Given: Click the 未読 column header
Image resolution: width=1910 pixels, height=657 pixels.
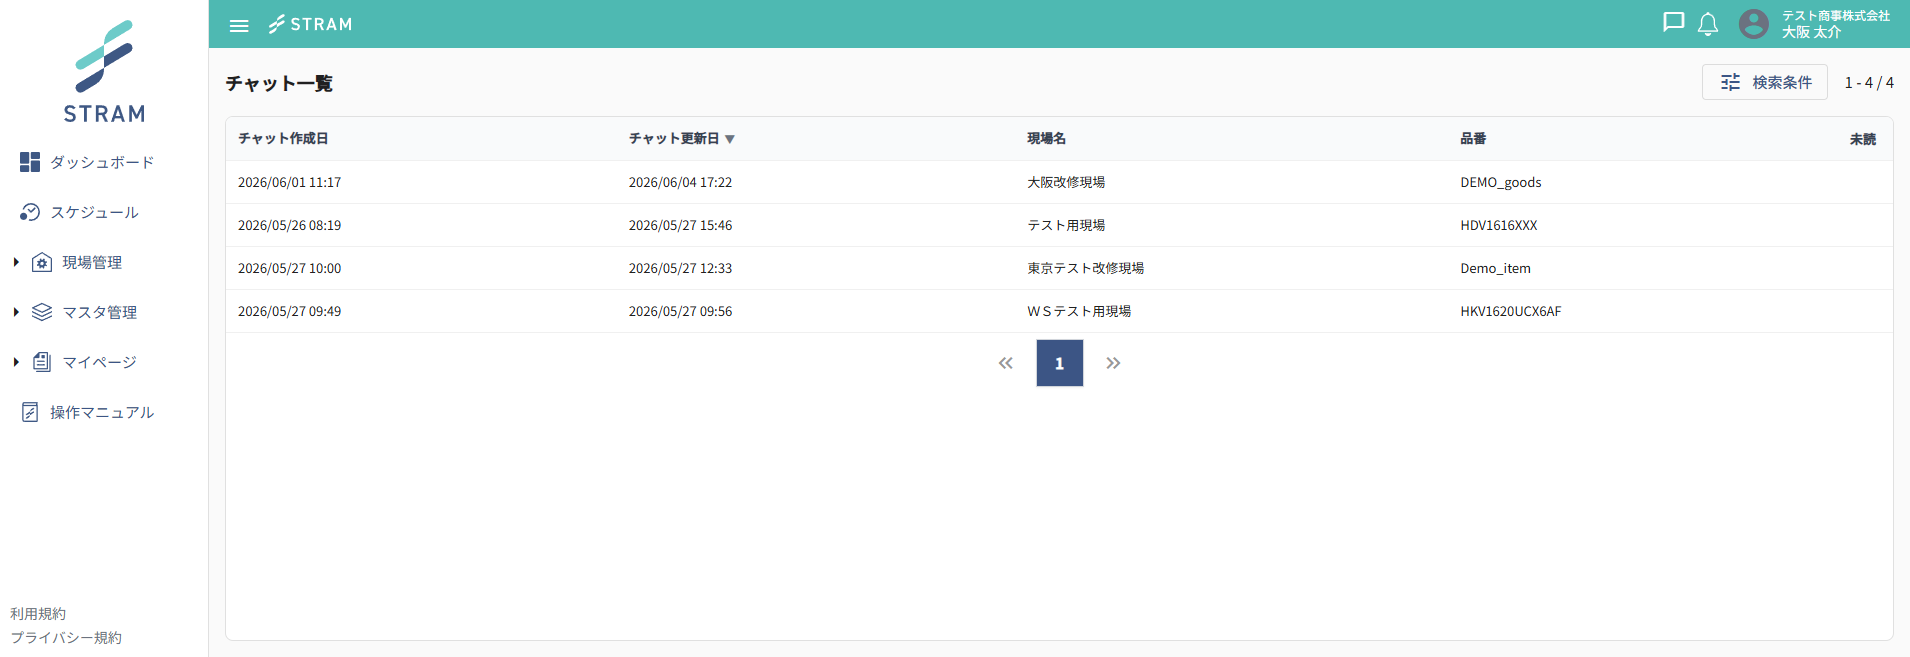Looking at the screenshot, I should point(1863,139).
